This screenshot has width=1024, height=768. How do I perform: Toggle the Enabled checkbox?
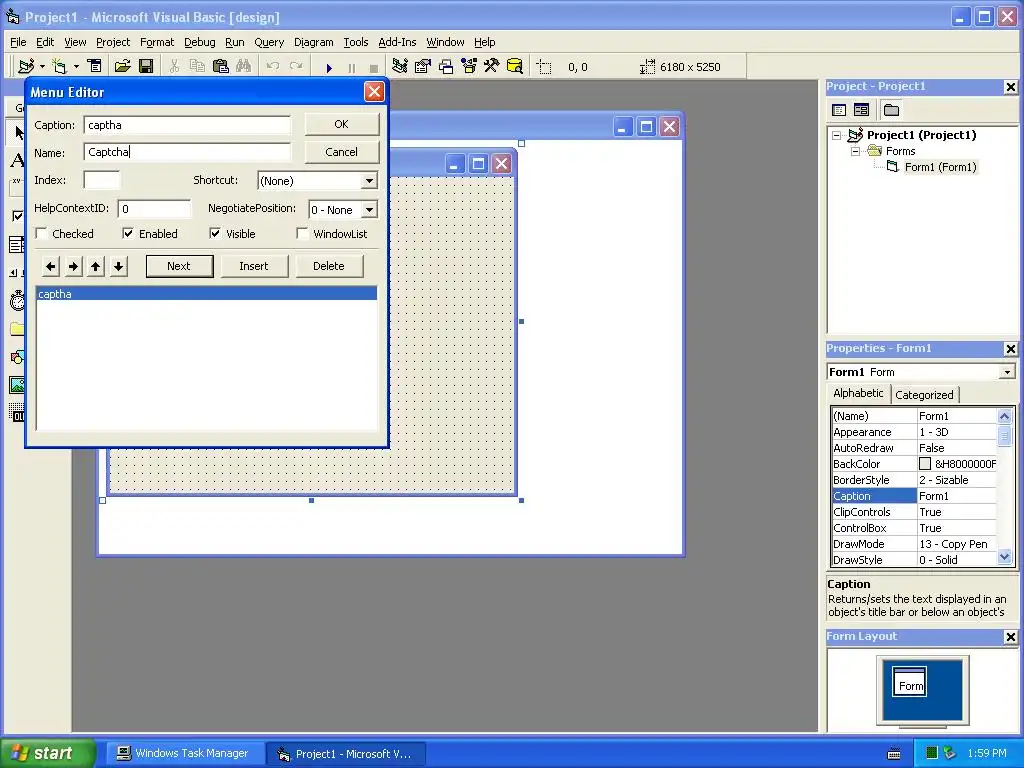[x=128, y=234]
